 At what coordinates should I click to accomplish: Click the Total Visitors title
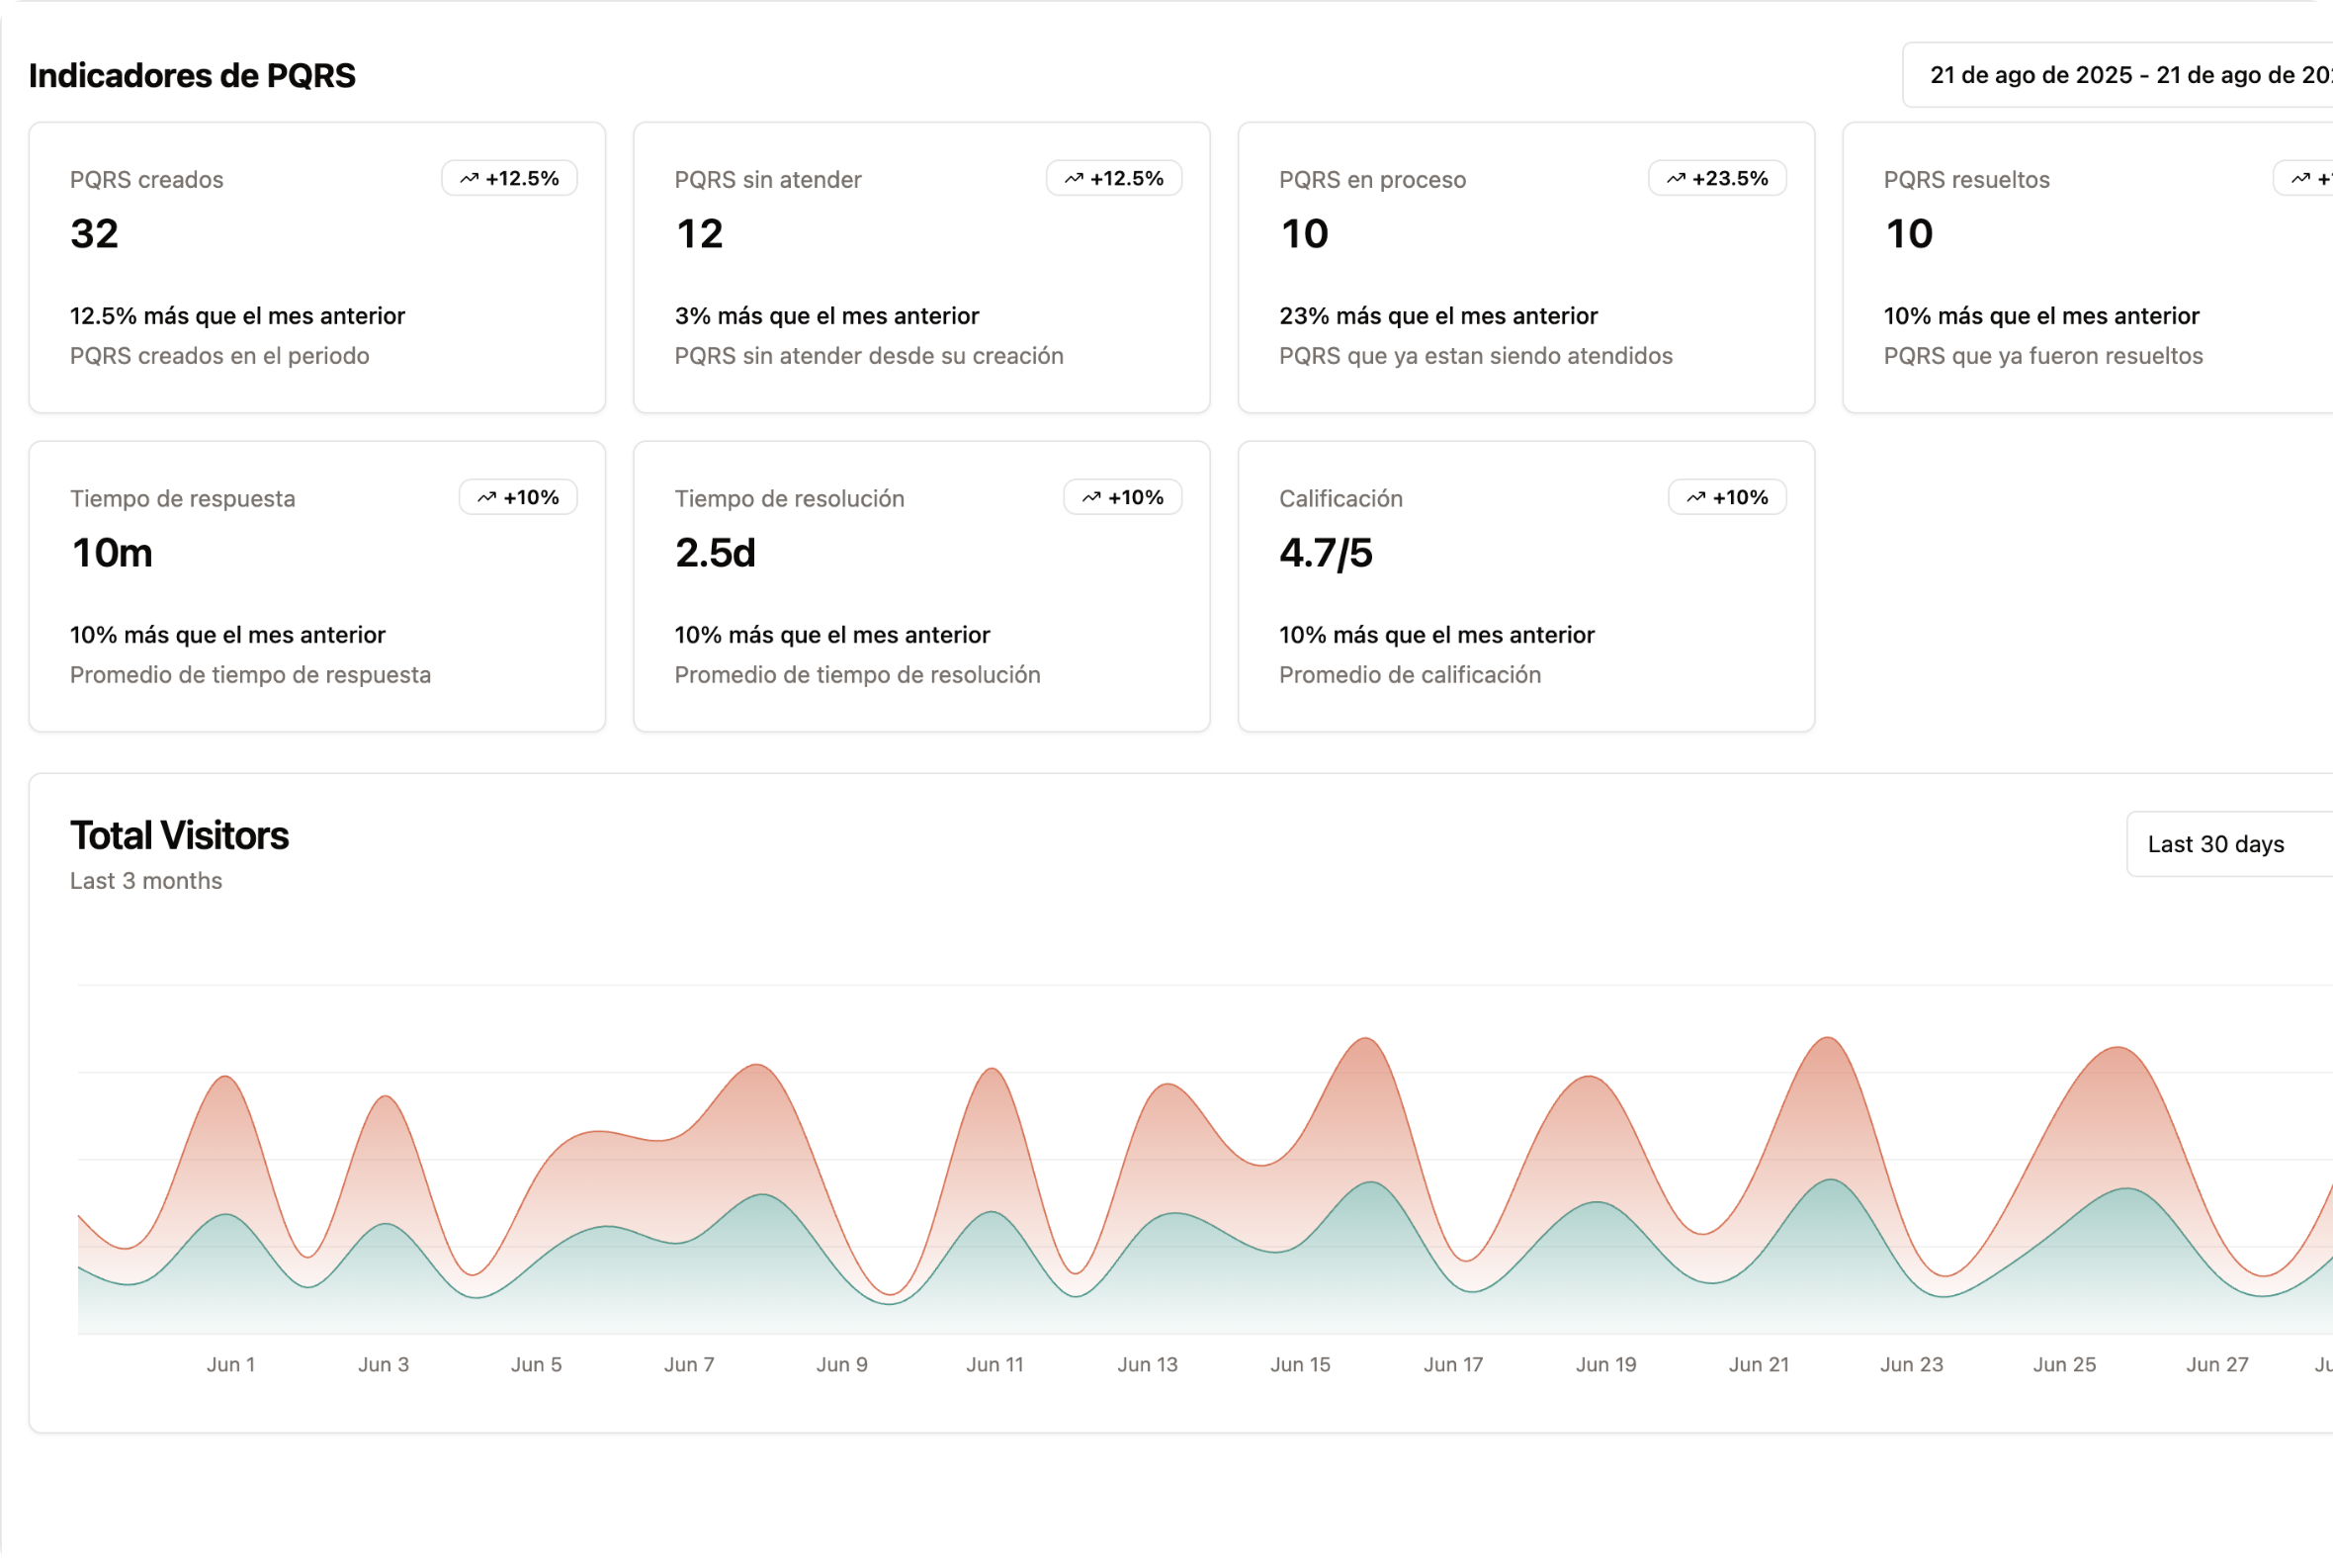(179, 834)
